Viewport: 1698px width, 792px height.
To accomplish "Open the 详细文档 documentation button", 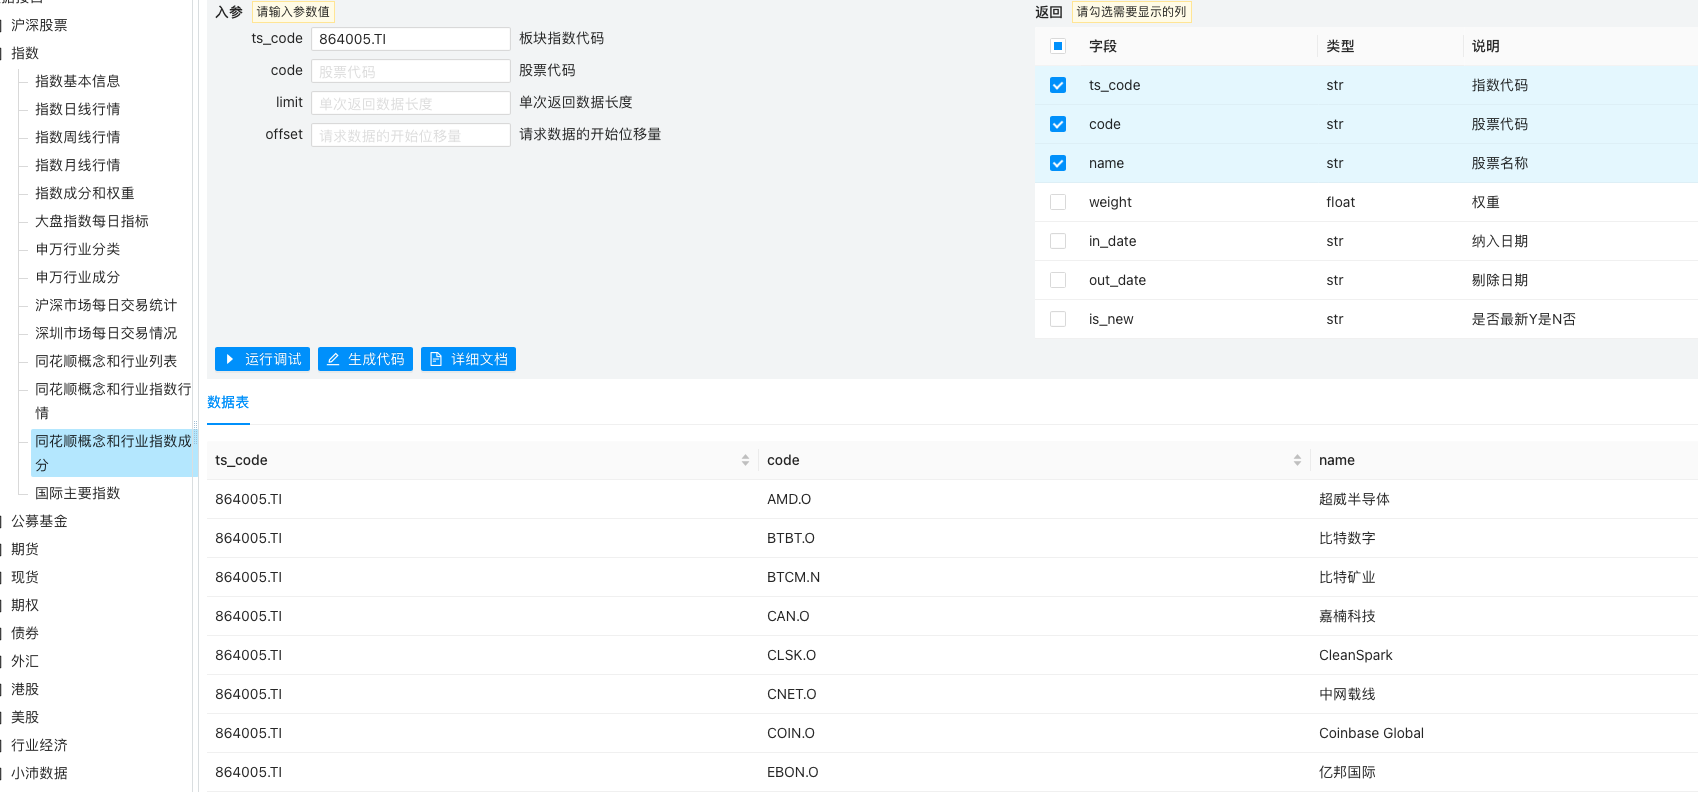I will tap(468, 359).
